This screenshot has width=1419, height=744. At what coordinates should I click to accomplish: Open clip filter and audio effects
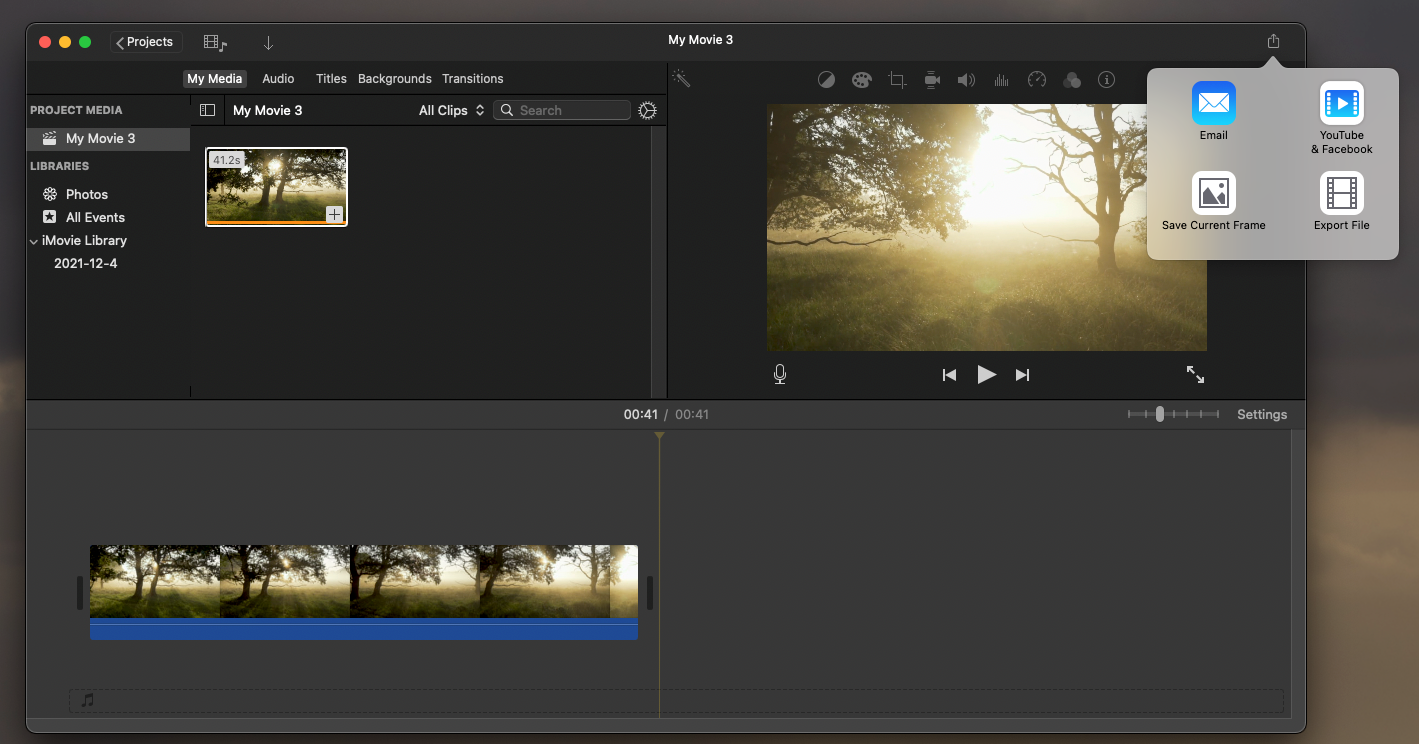(1072, 80)
